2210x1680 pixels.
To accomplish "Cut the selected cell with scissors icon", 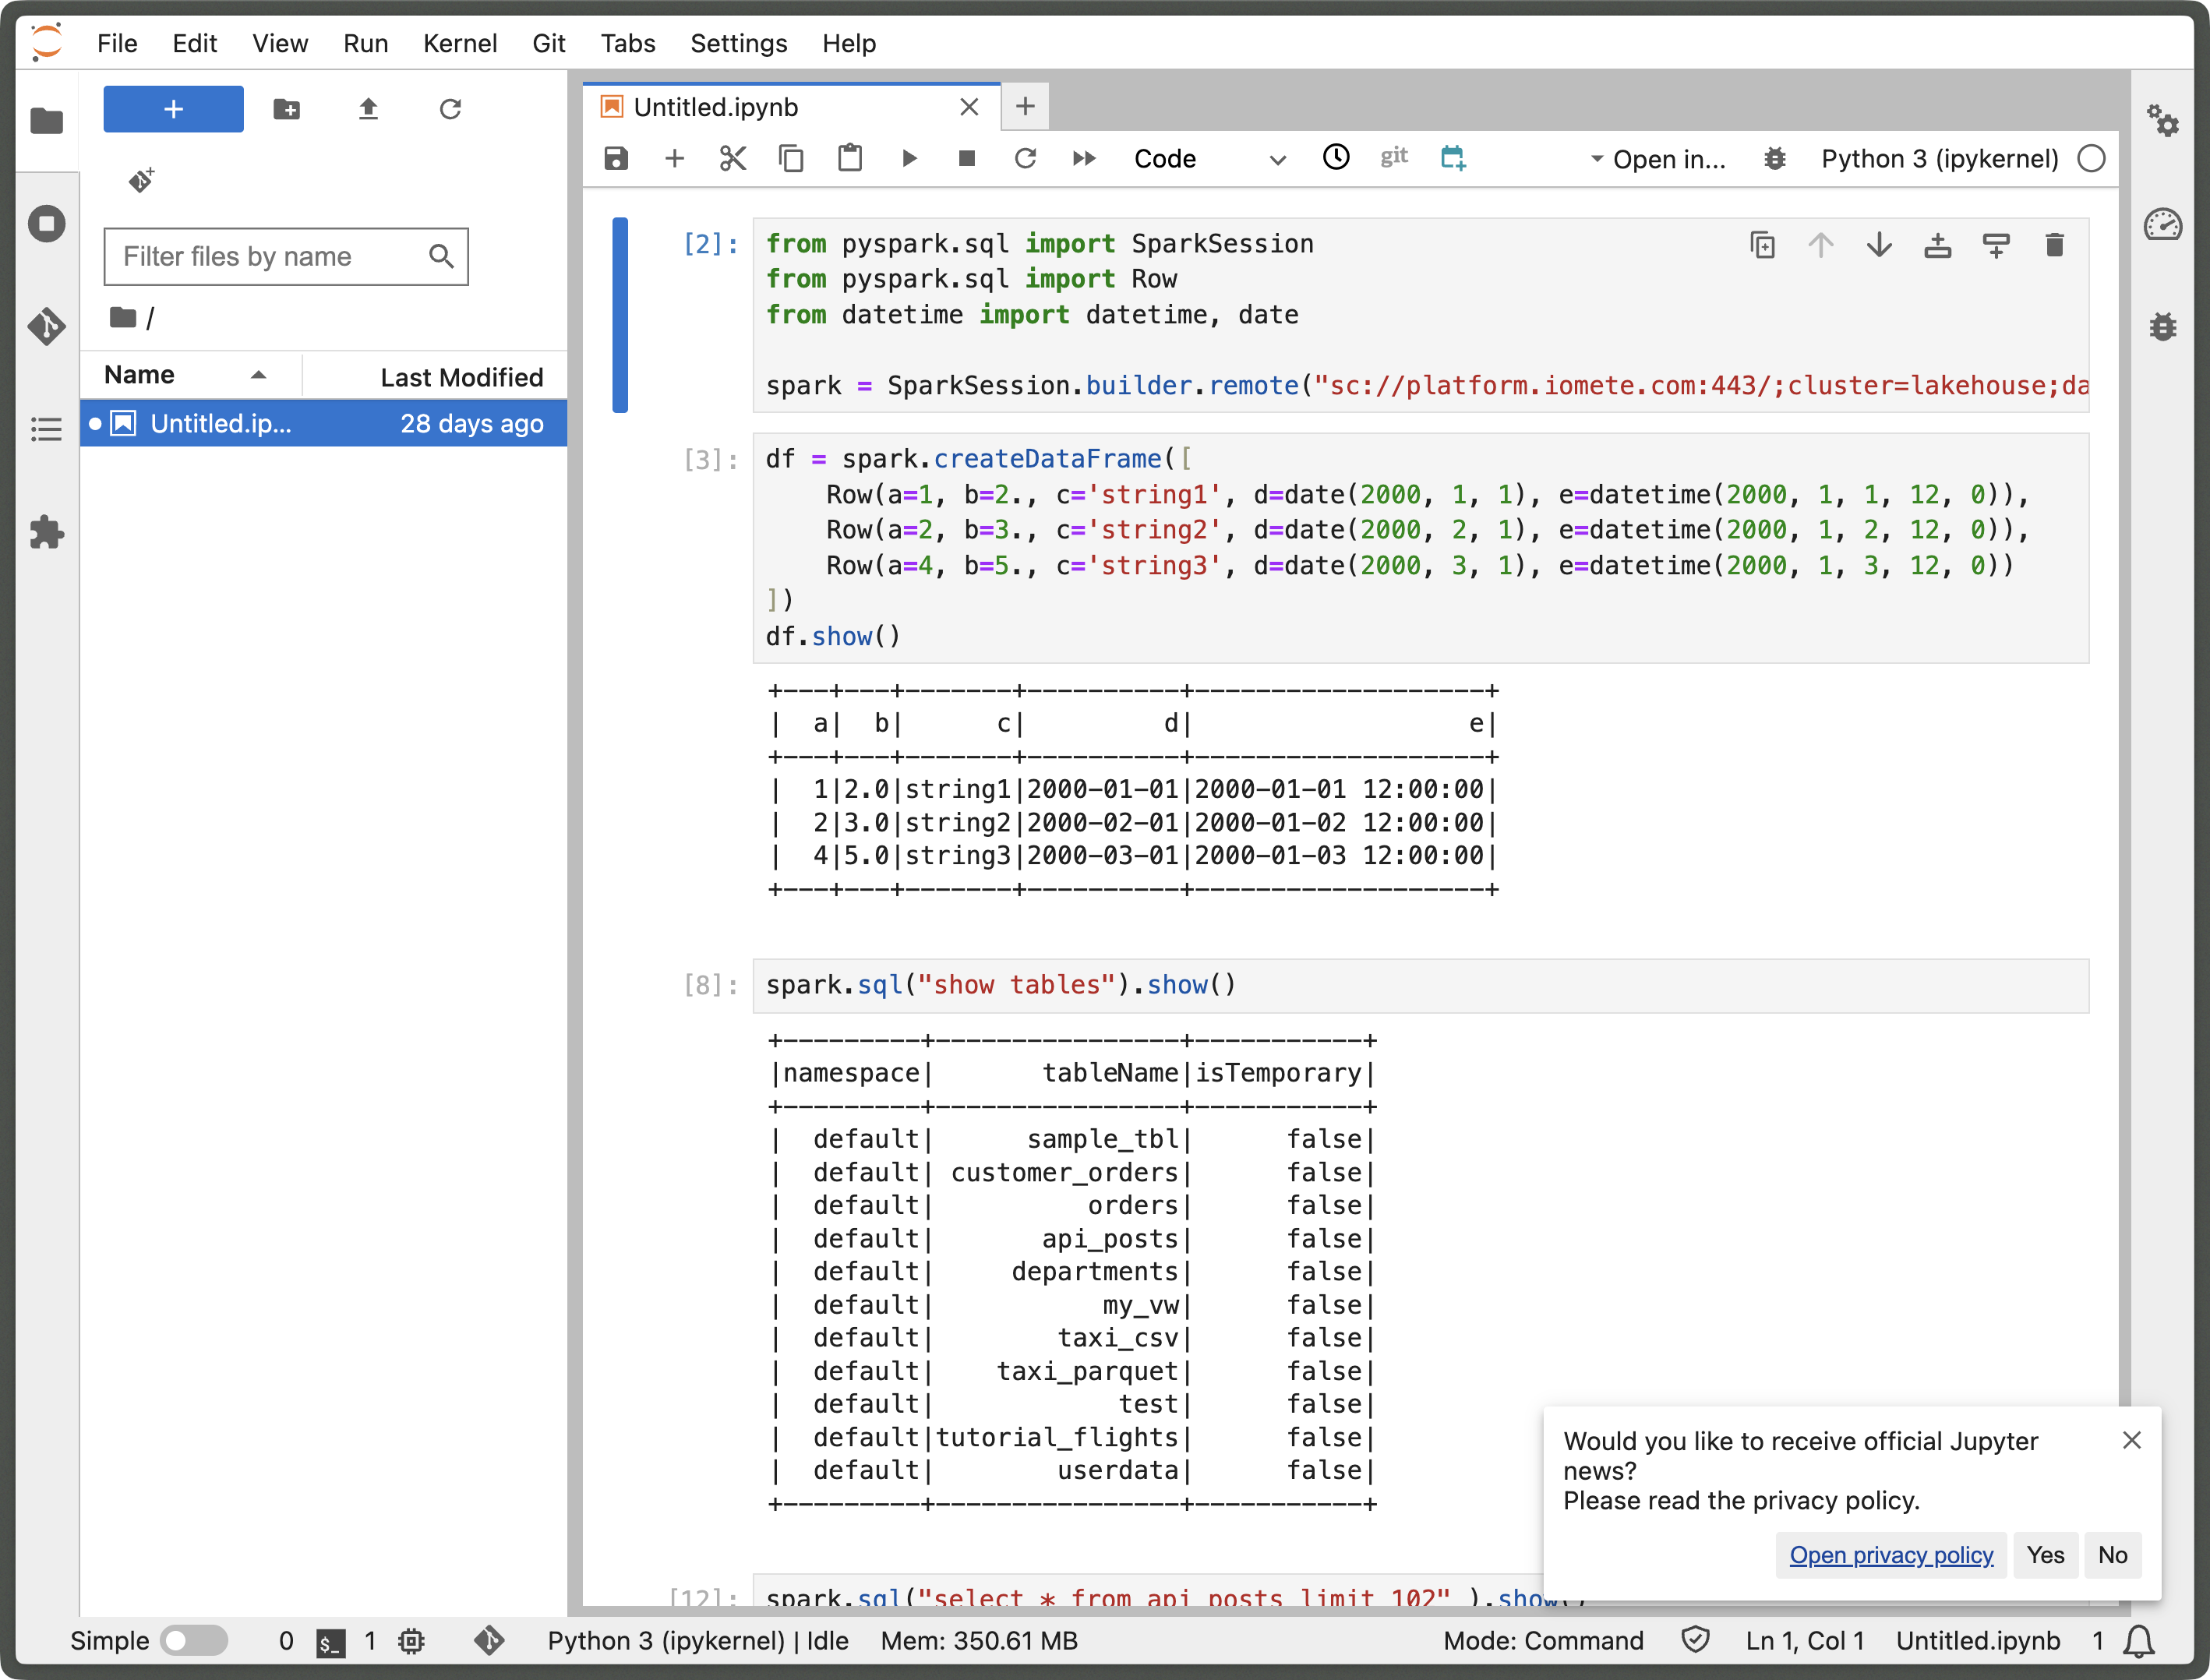I will click(x=733, y=158).
